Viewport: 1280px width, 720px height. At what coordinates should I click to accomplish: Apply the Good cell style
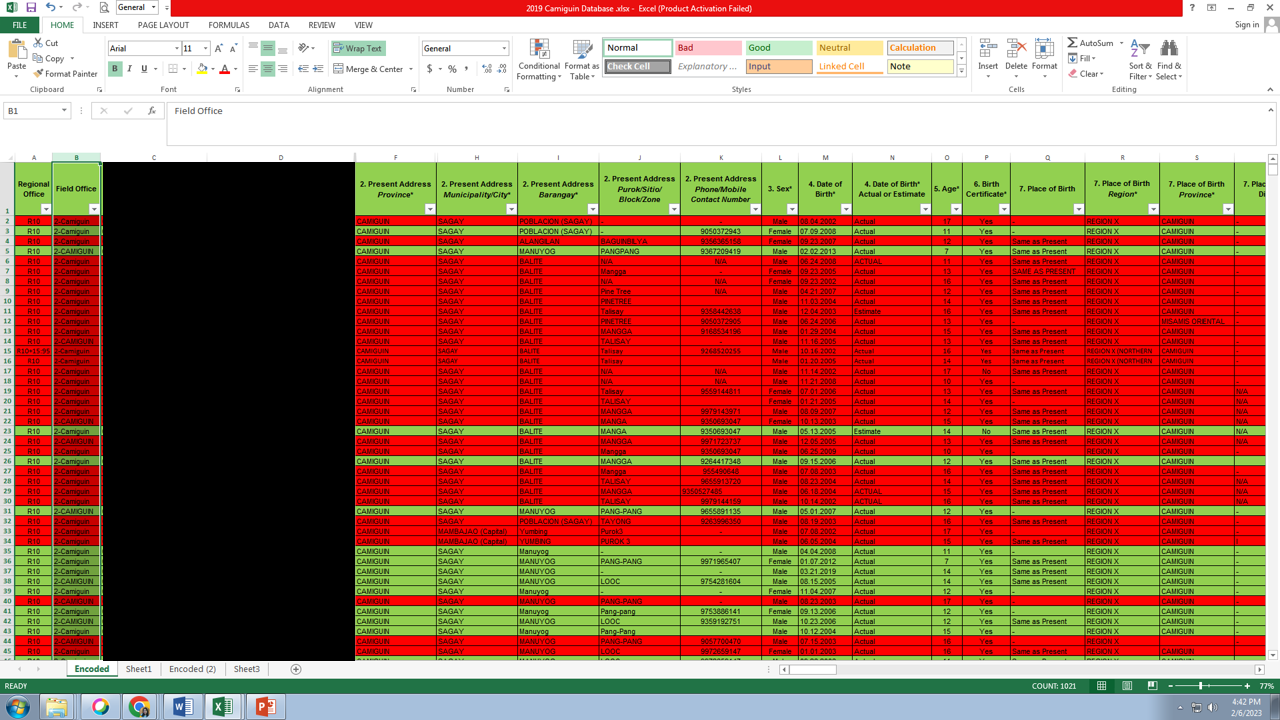779,48
